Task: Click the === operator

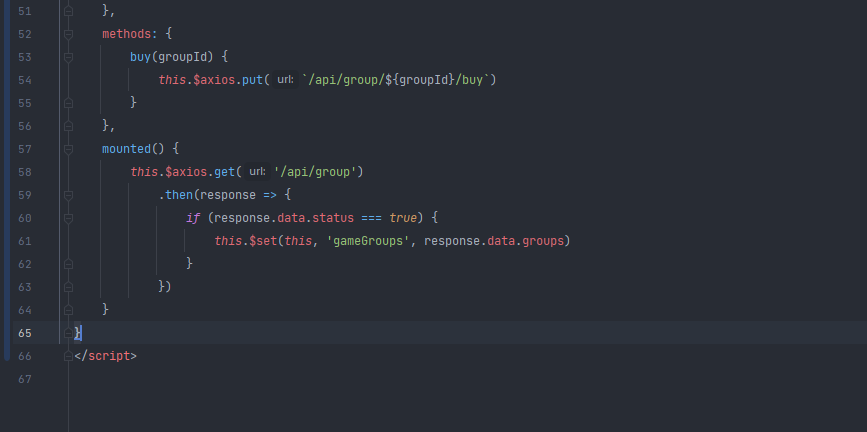Action: tap(372, 218)
